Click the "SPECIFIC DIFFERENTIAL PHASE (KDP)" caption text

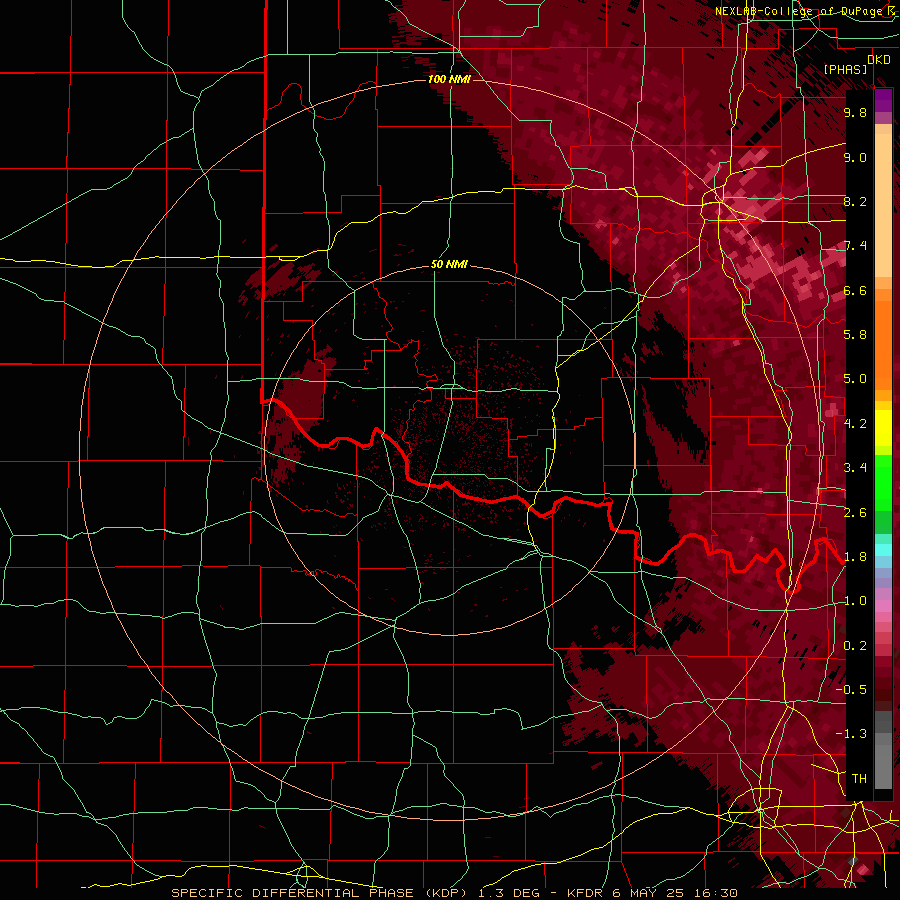(x=321, y=893)
